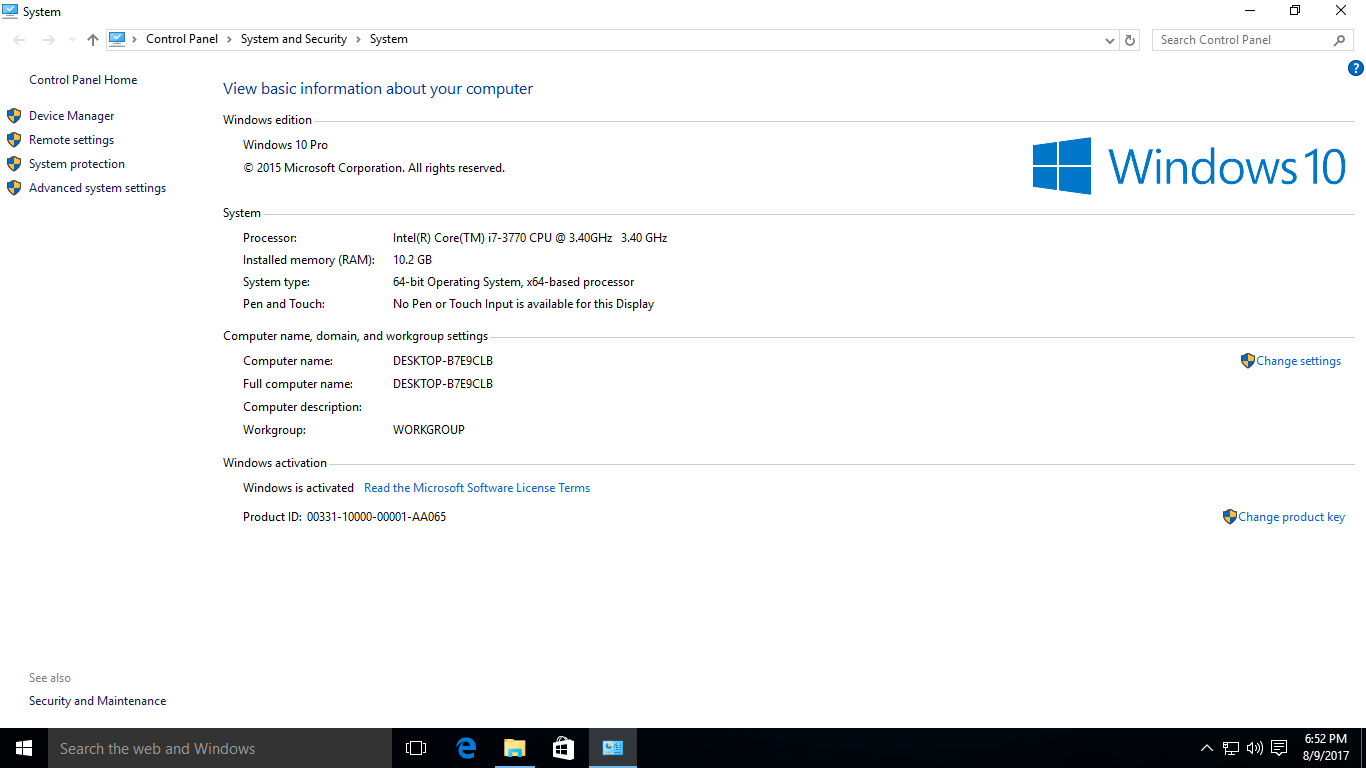Image resolution: width=1366 pixels, height=768 pixels.
Task: Open the network tray icon
Action: (1231, 748)
